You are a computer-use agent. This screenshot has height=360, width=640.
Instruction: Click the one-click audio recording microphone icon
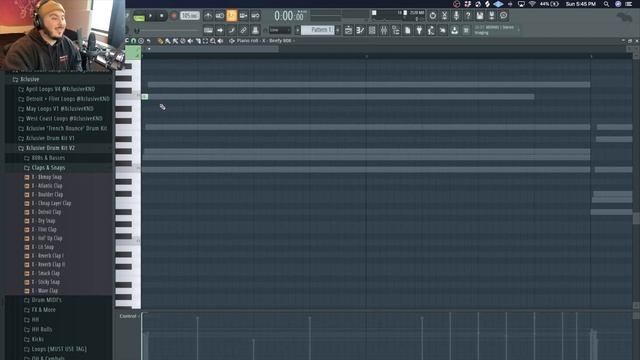click(x=456, y=16)
